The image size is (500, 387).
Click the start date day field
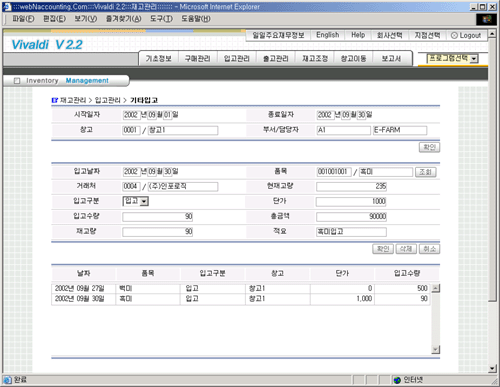point(167,115)
